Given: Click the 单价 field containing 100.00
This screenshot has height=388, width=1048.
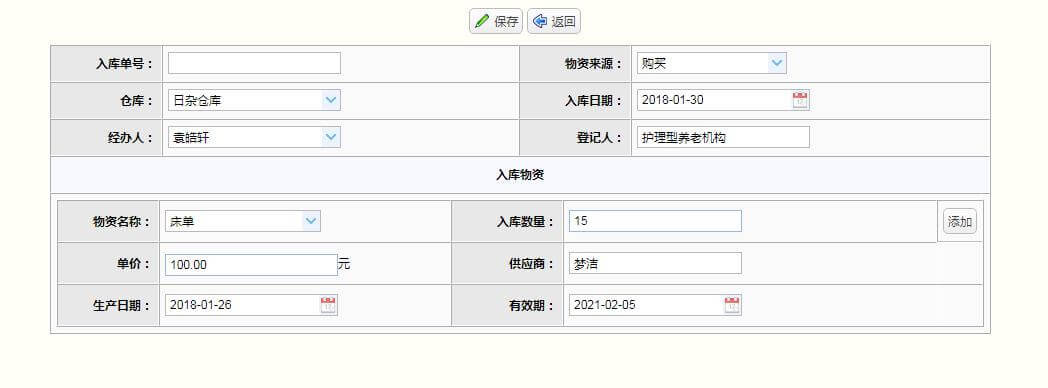Looking at the screenshot, I should 251,264.
